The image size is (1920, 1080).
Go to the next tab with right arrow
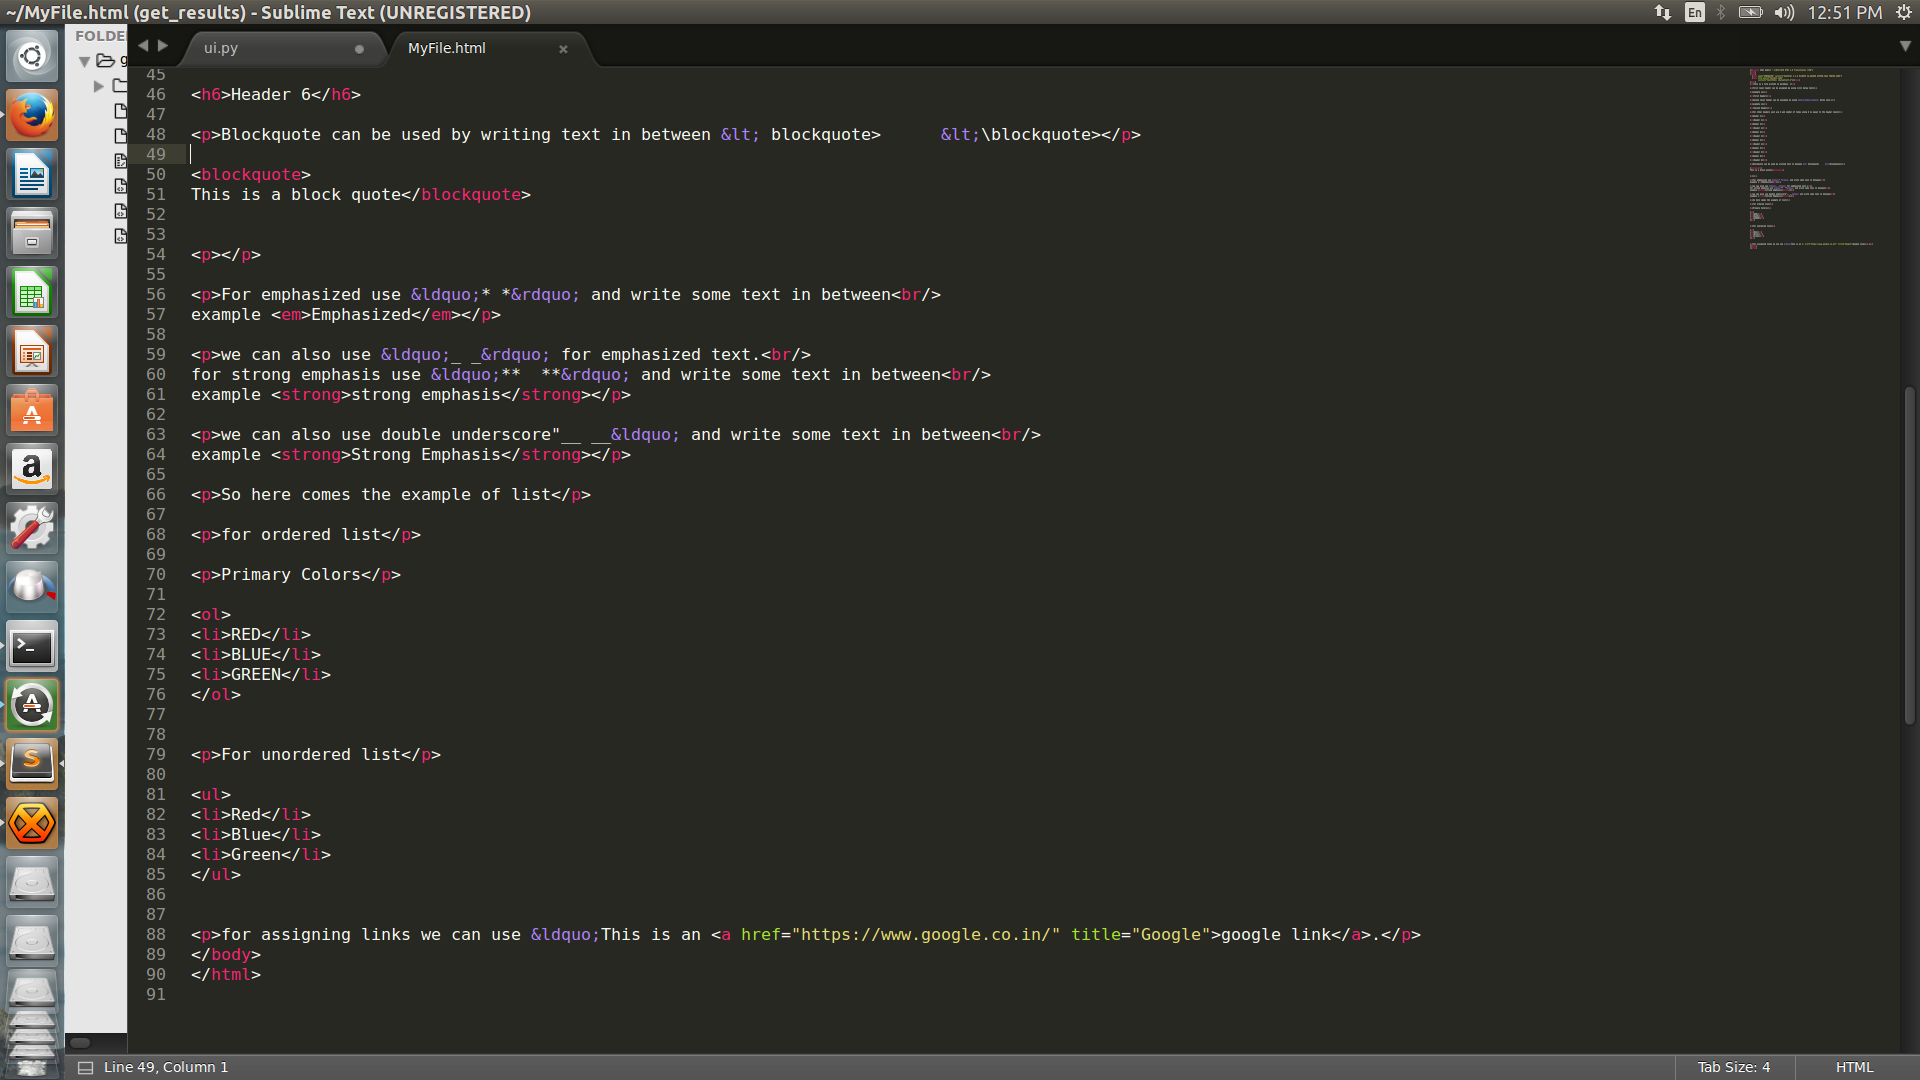pyautogui.click(x=163, y=45)
